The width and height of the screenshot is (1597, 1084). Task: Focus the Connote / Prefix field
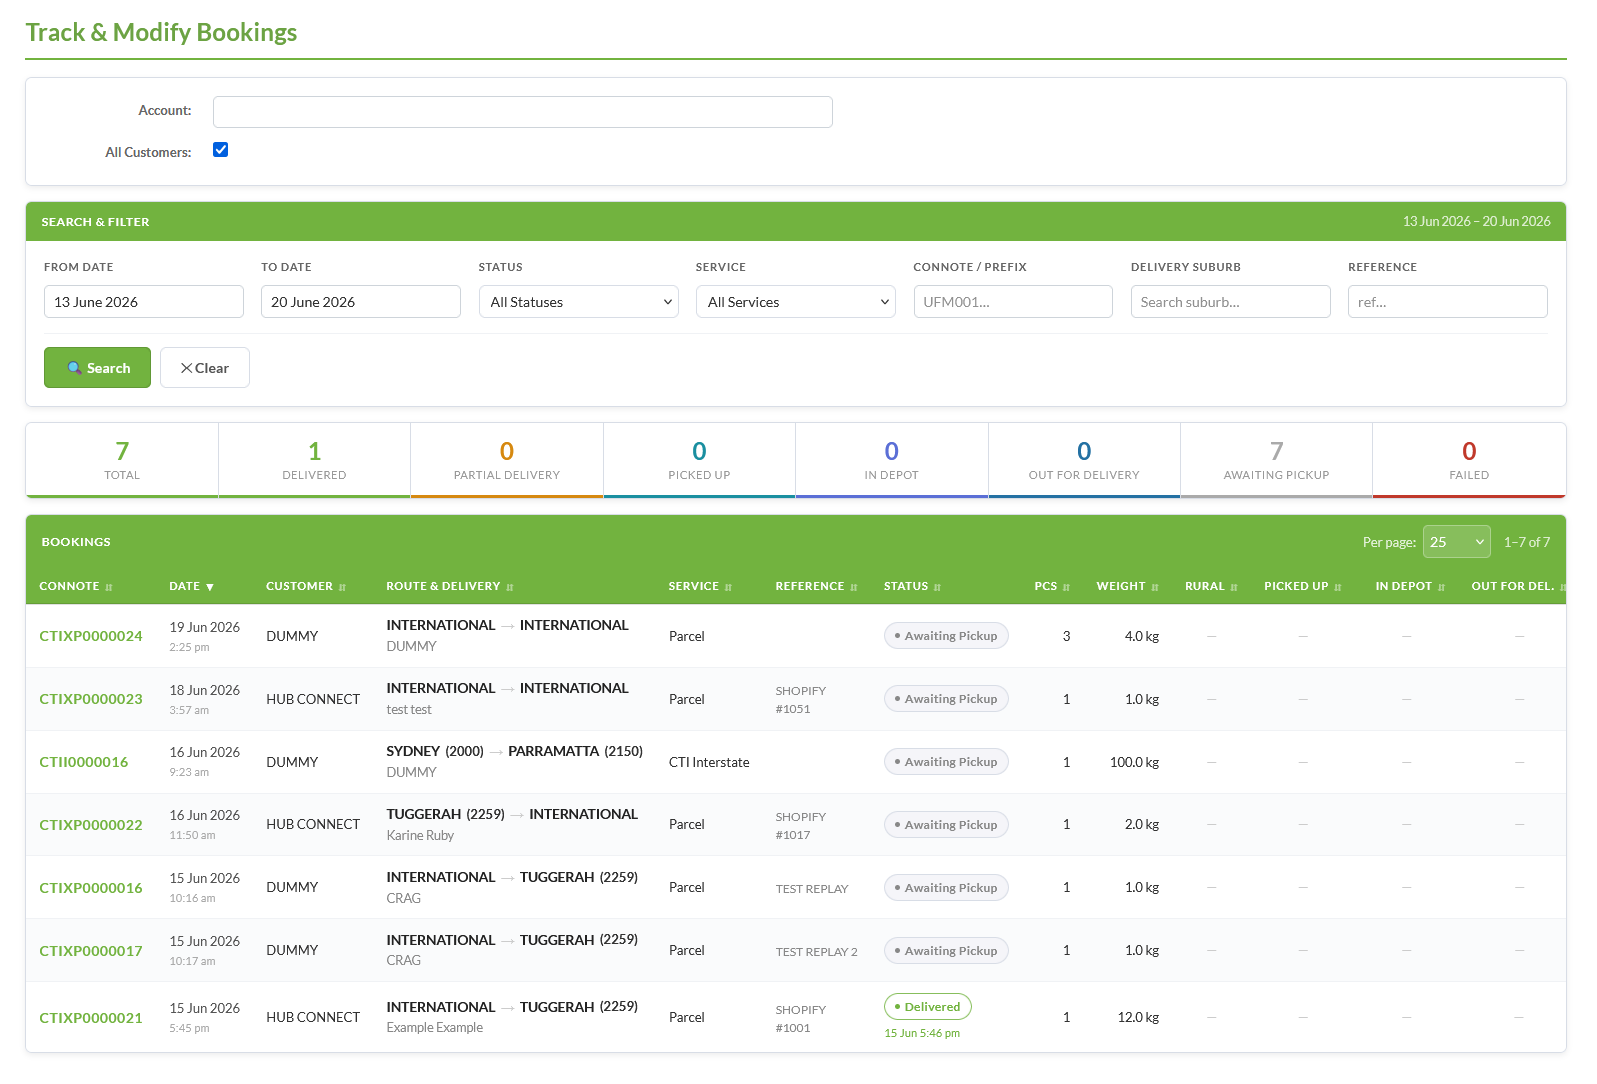point(1013,302)
